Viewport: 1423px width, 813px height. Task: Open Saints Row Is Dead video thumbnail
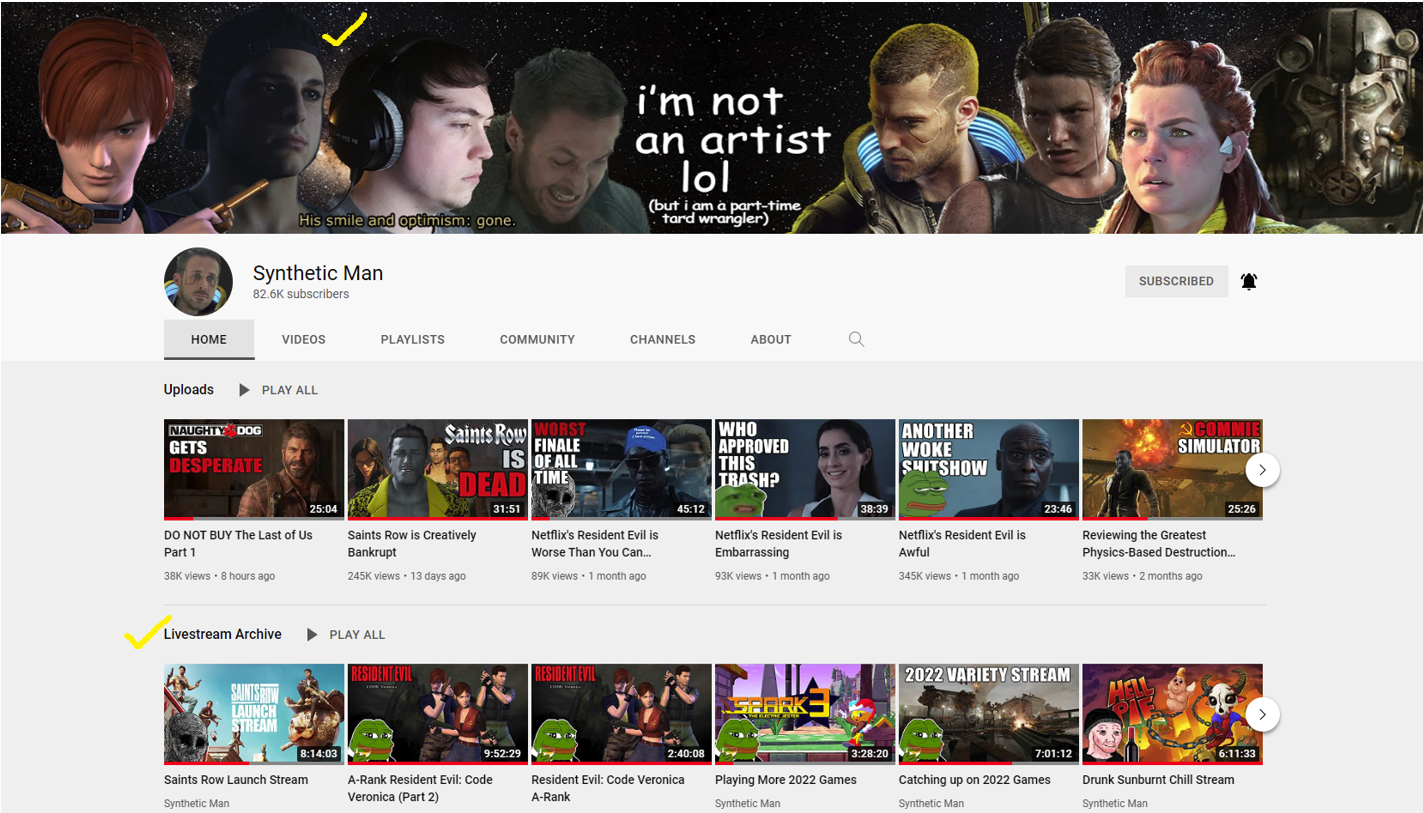pyautogui.click(x=438, y=469)
